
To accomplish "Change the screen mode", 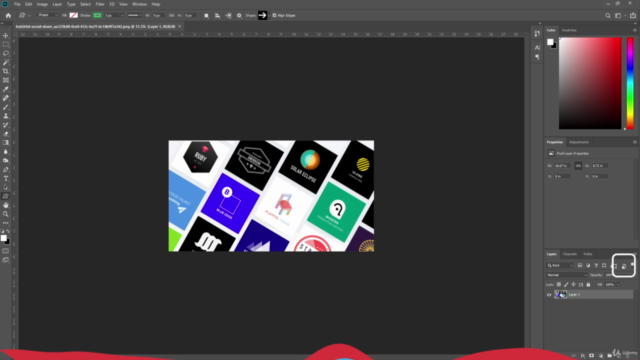I will [6, 260].
